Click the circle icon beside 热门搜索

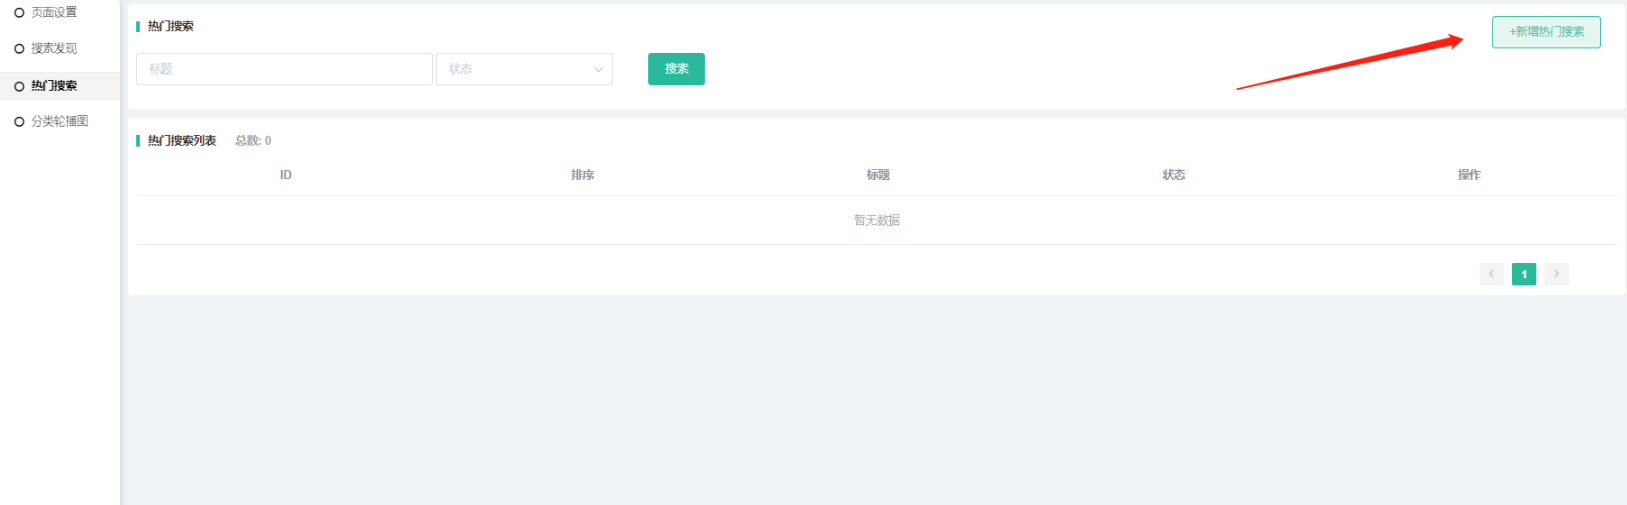[x=19, y=86]
